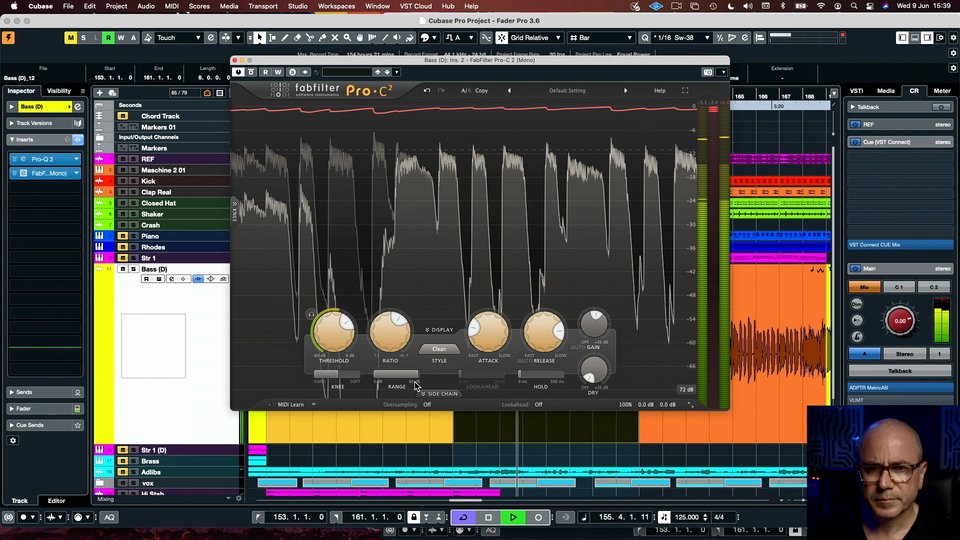Select the Play speaker tool
Image resolution: width=960 pixels, height=540 pixels.
(397, 38)
